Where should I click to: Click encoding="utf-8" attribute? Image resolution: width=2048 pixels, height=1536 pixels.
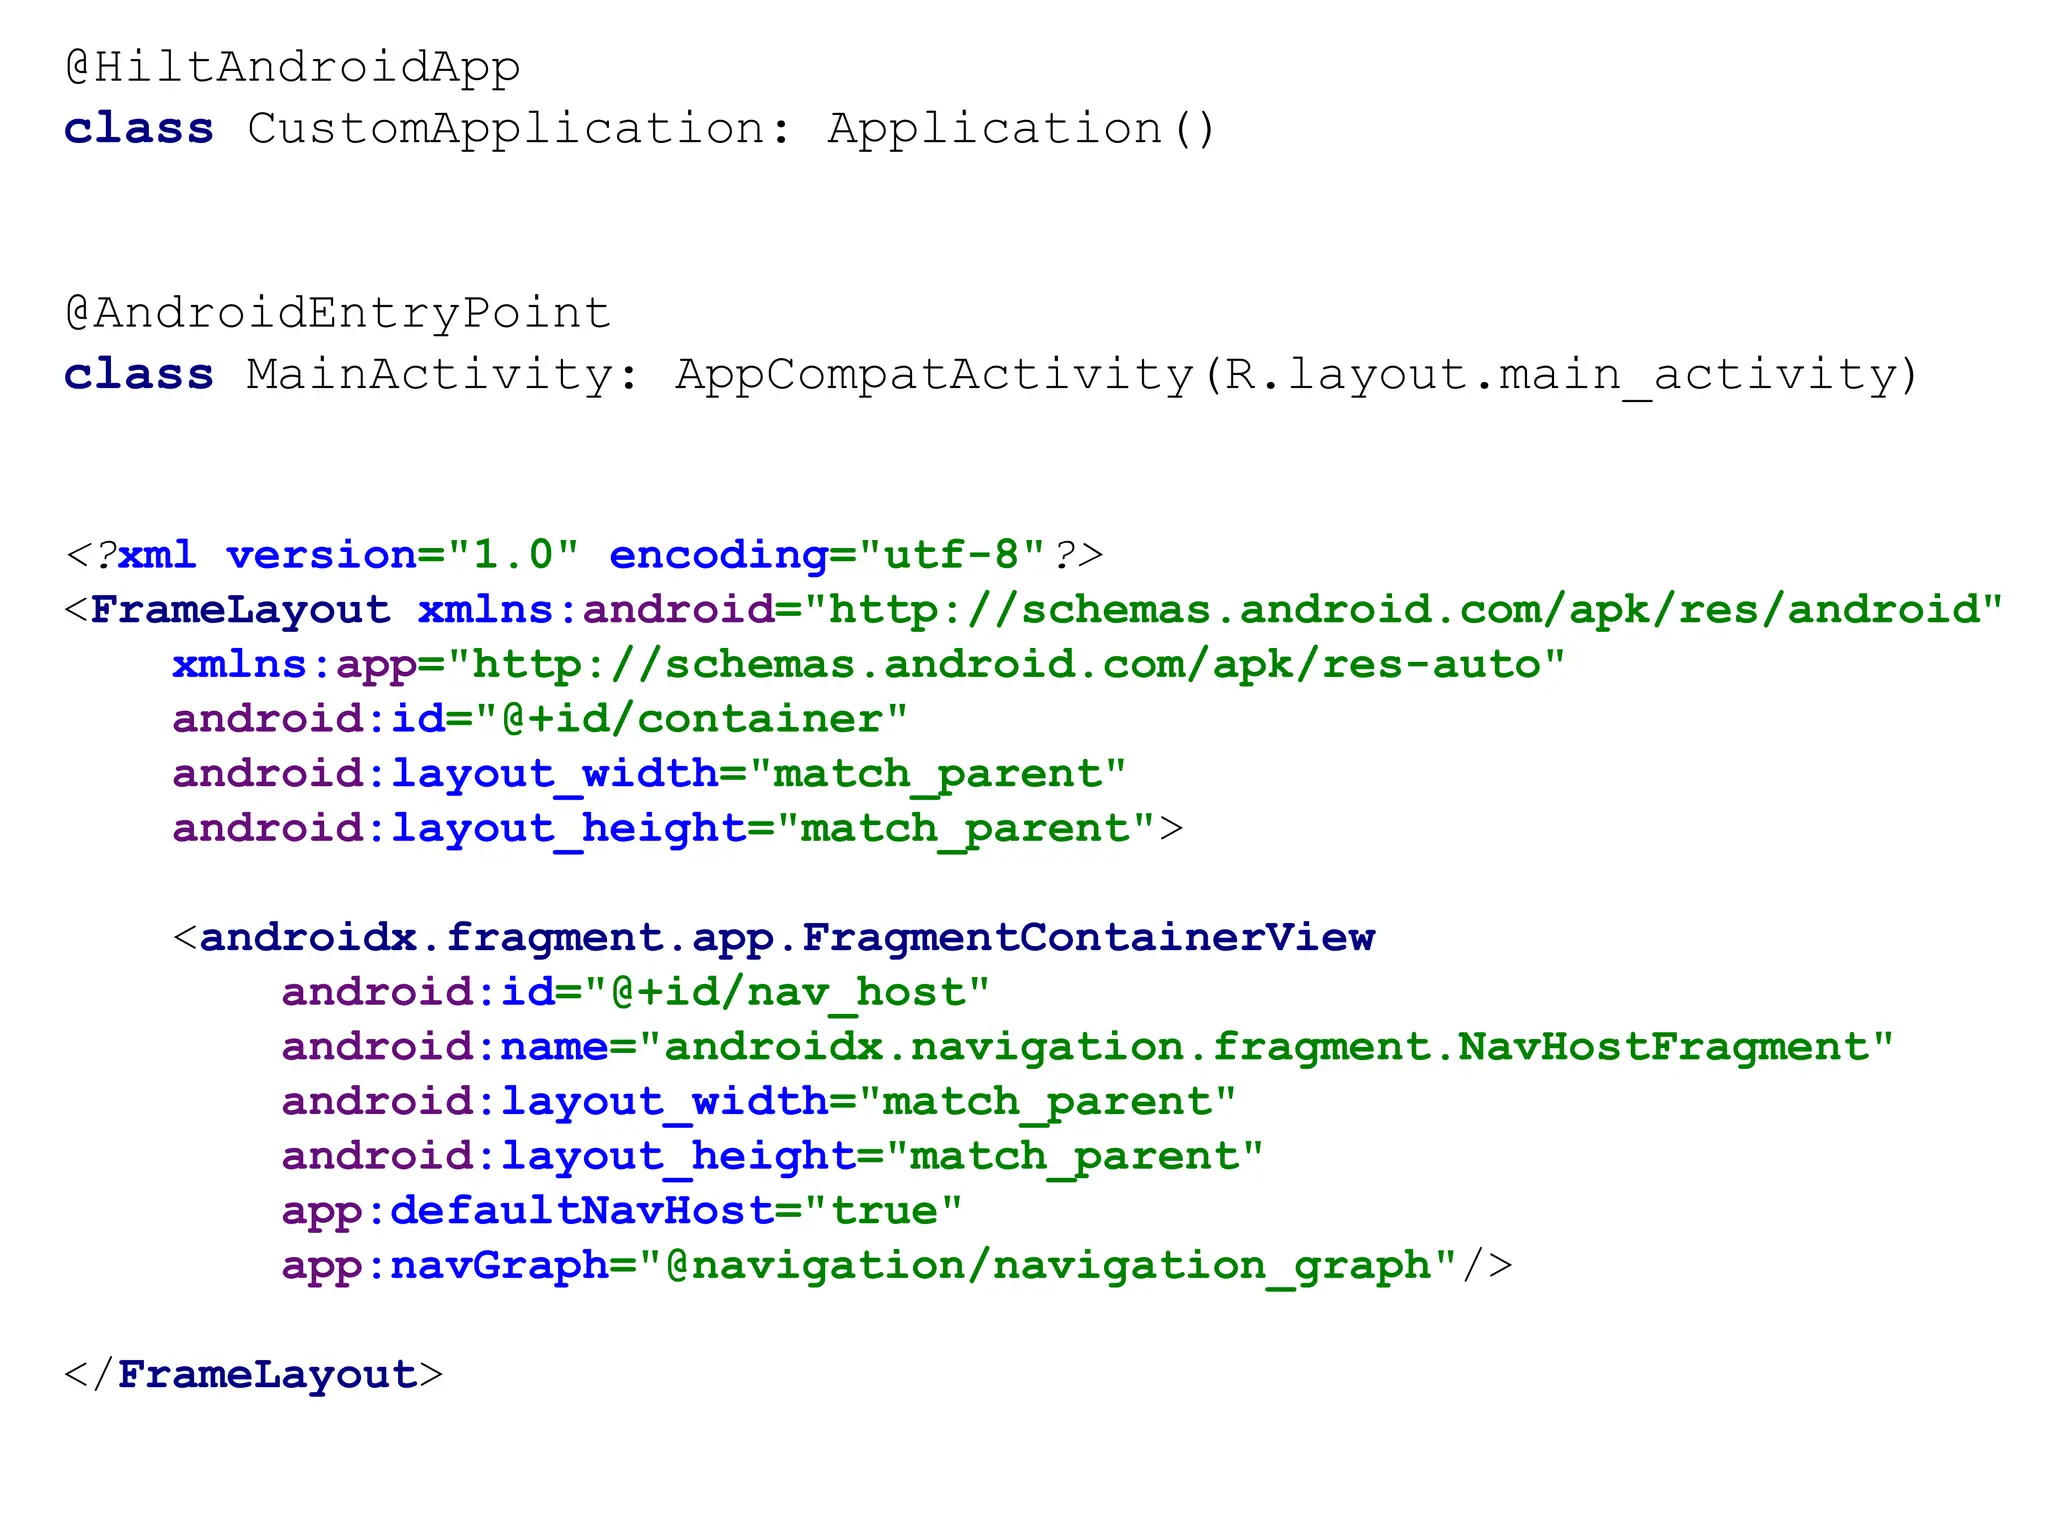pyautogui.click(x=827, y=555)
